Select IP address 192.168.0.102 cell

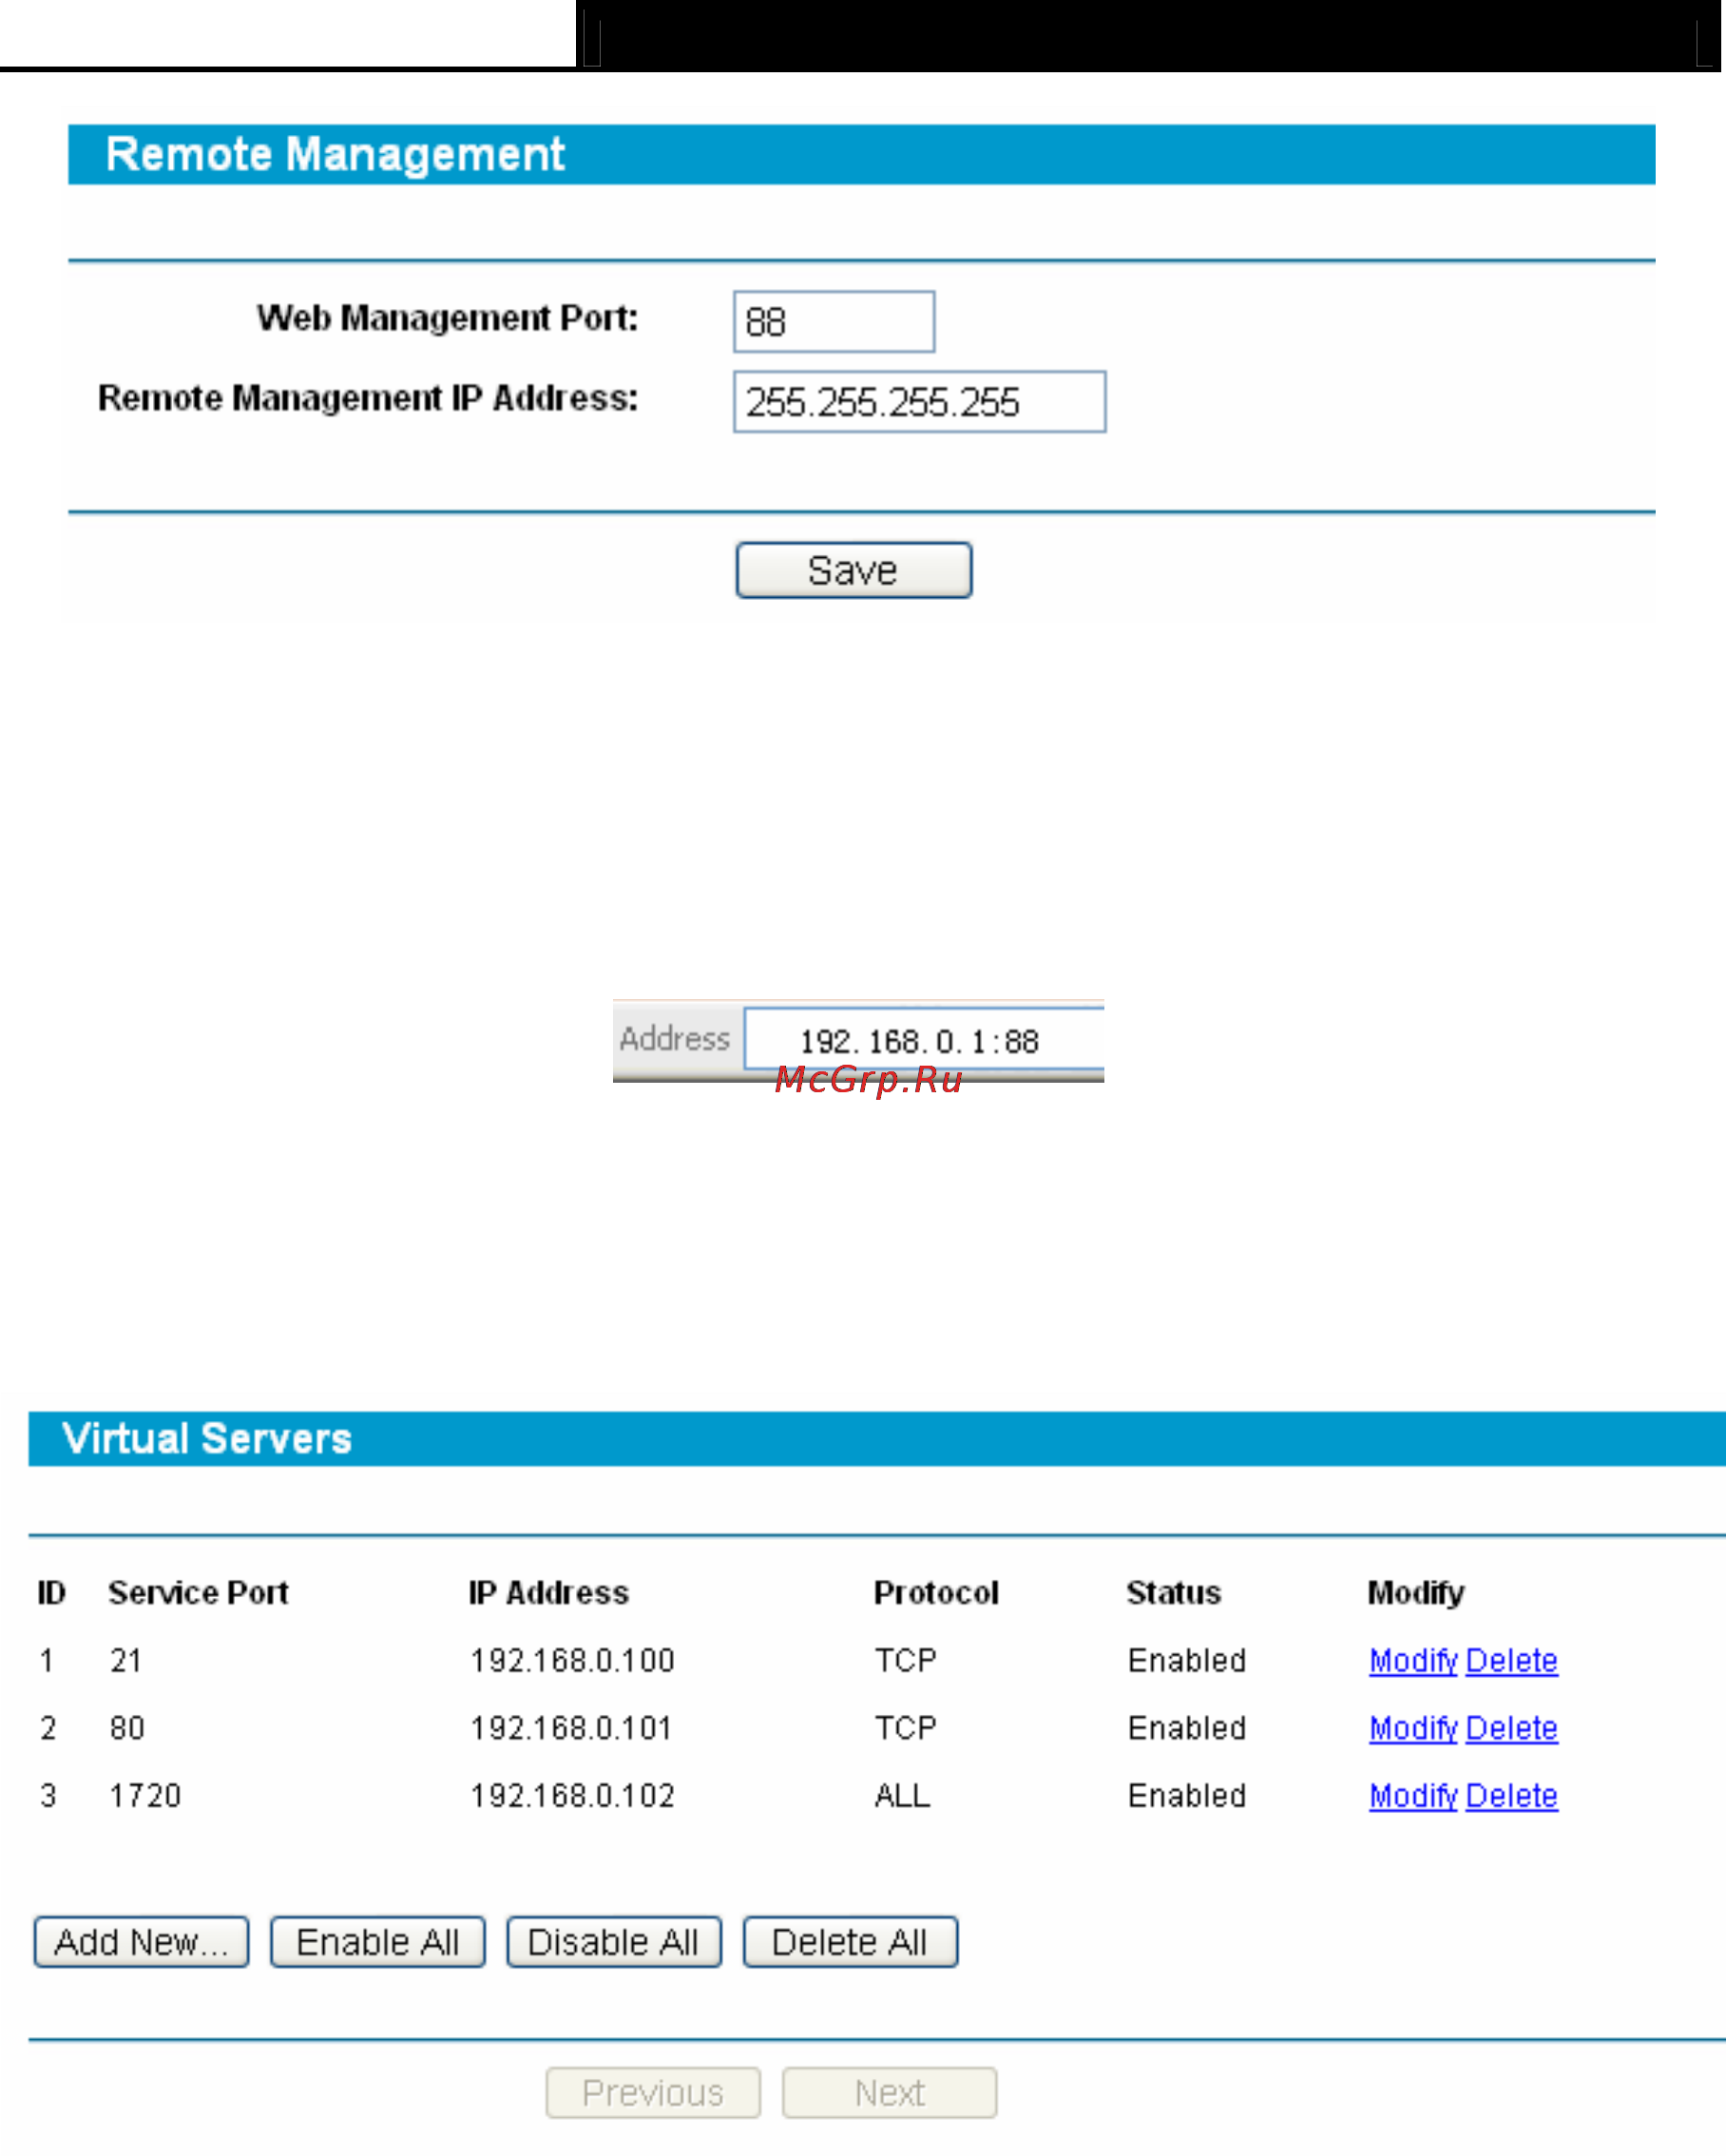point(573,1796)
